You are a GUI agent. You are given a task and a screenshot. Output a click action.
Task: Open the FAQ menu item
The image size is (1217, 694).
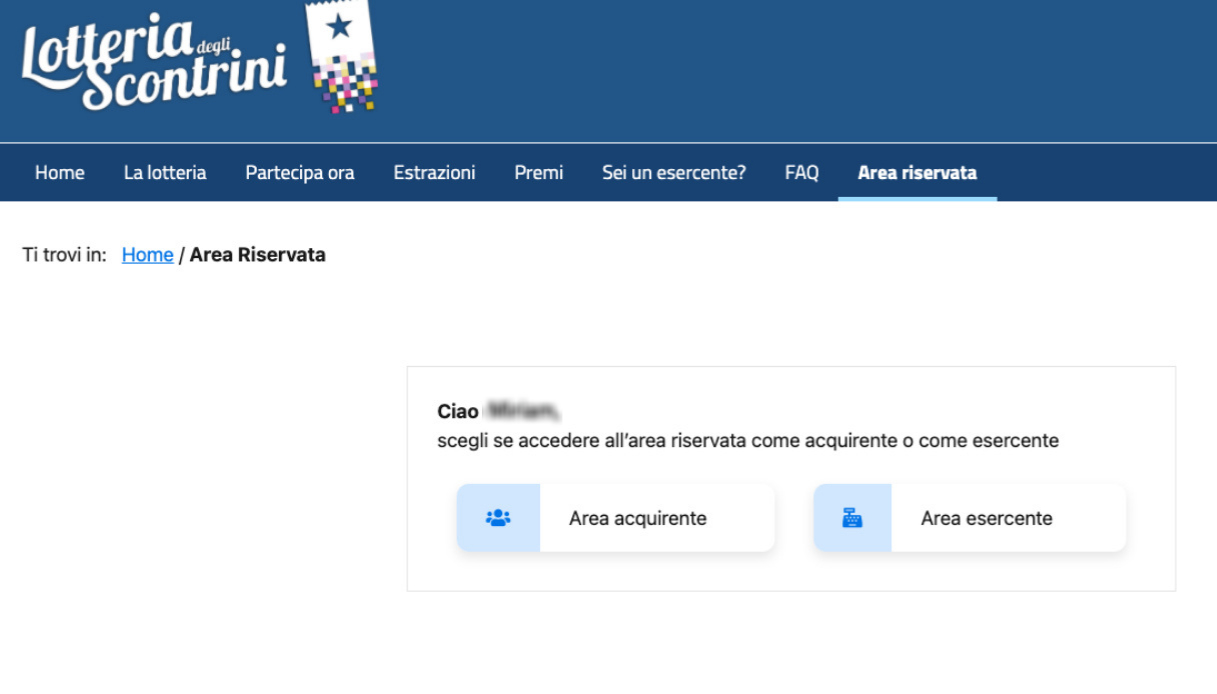click(x=801, y=173)
